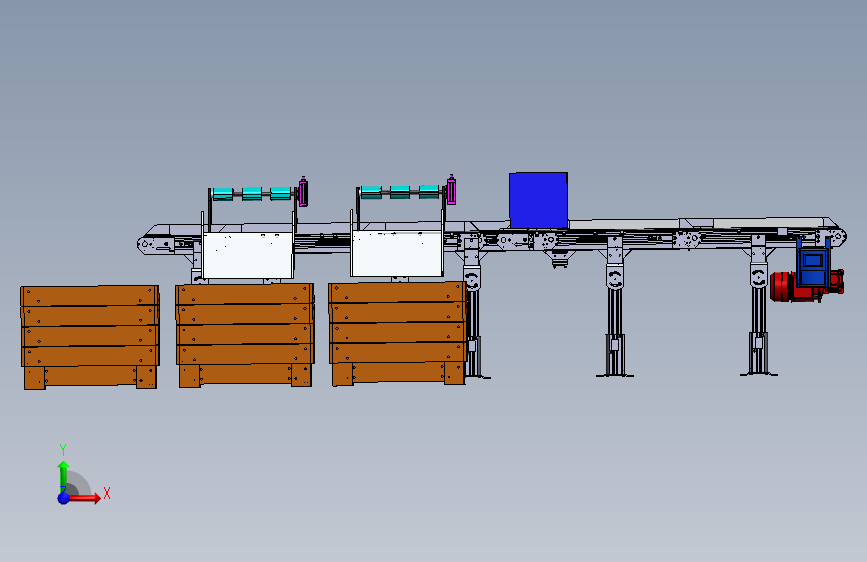Screen dimensions: 867x562
Task: Click the blue origin sphere of the triad
Action: pyautogui.click(x=64, y=498)
